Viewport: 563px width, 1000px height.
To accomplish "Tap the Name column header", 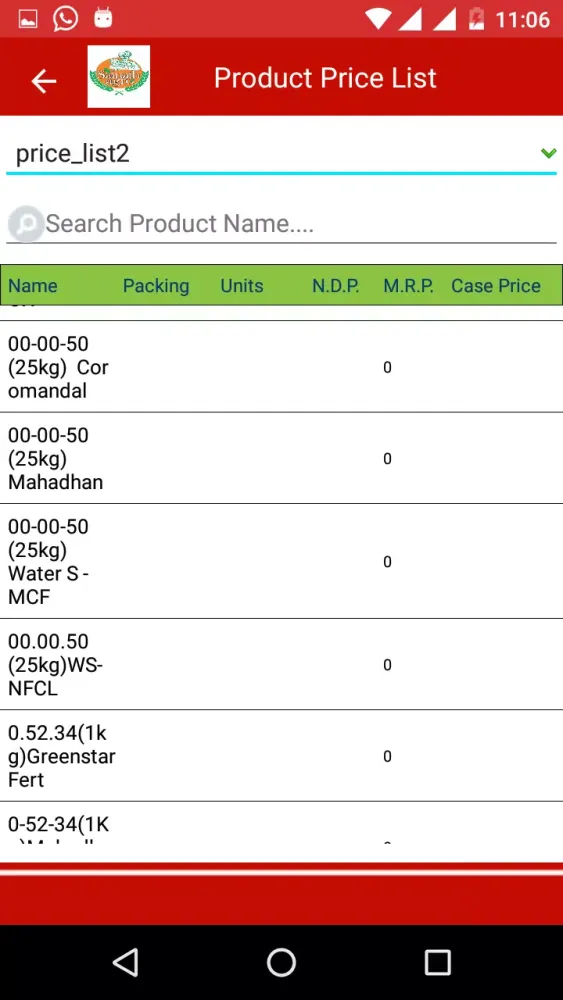I will (33, 286).
